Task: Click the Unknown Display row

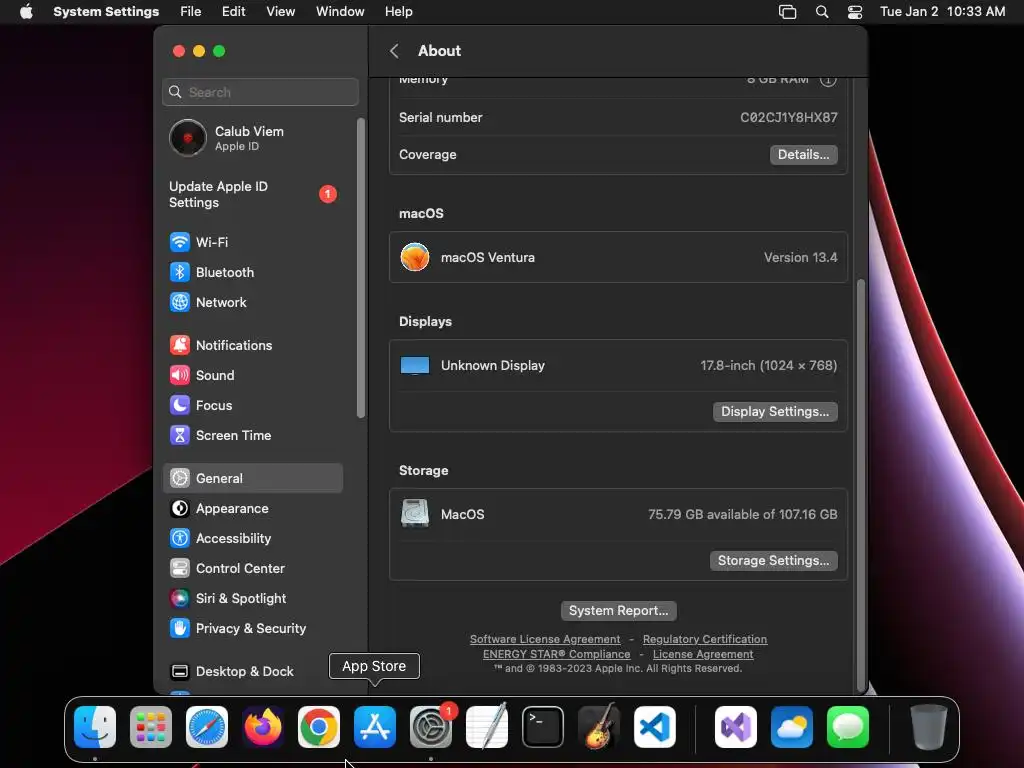Action: point(618,366)
